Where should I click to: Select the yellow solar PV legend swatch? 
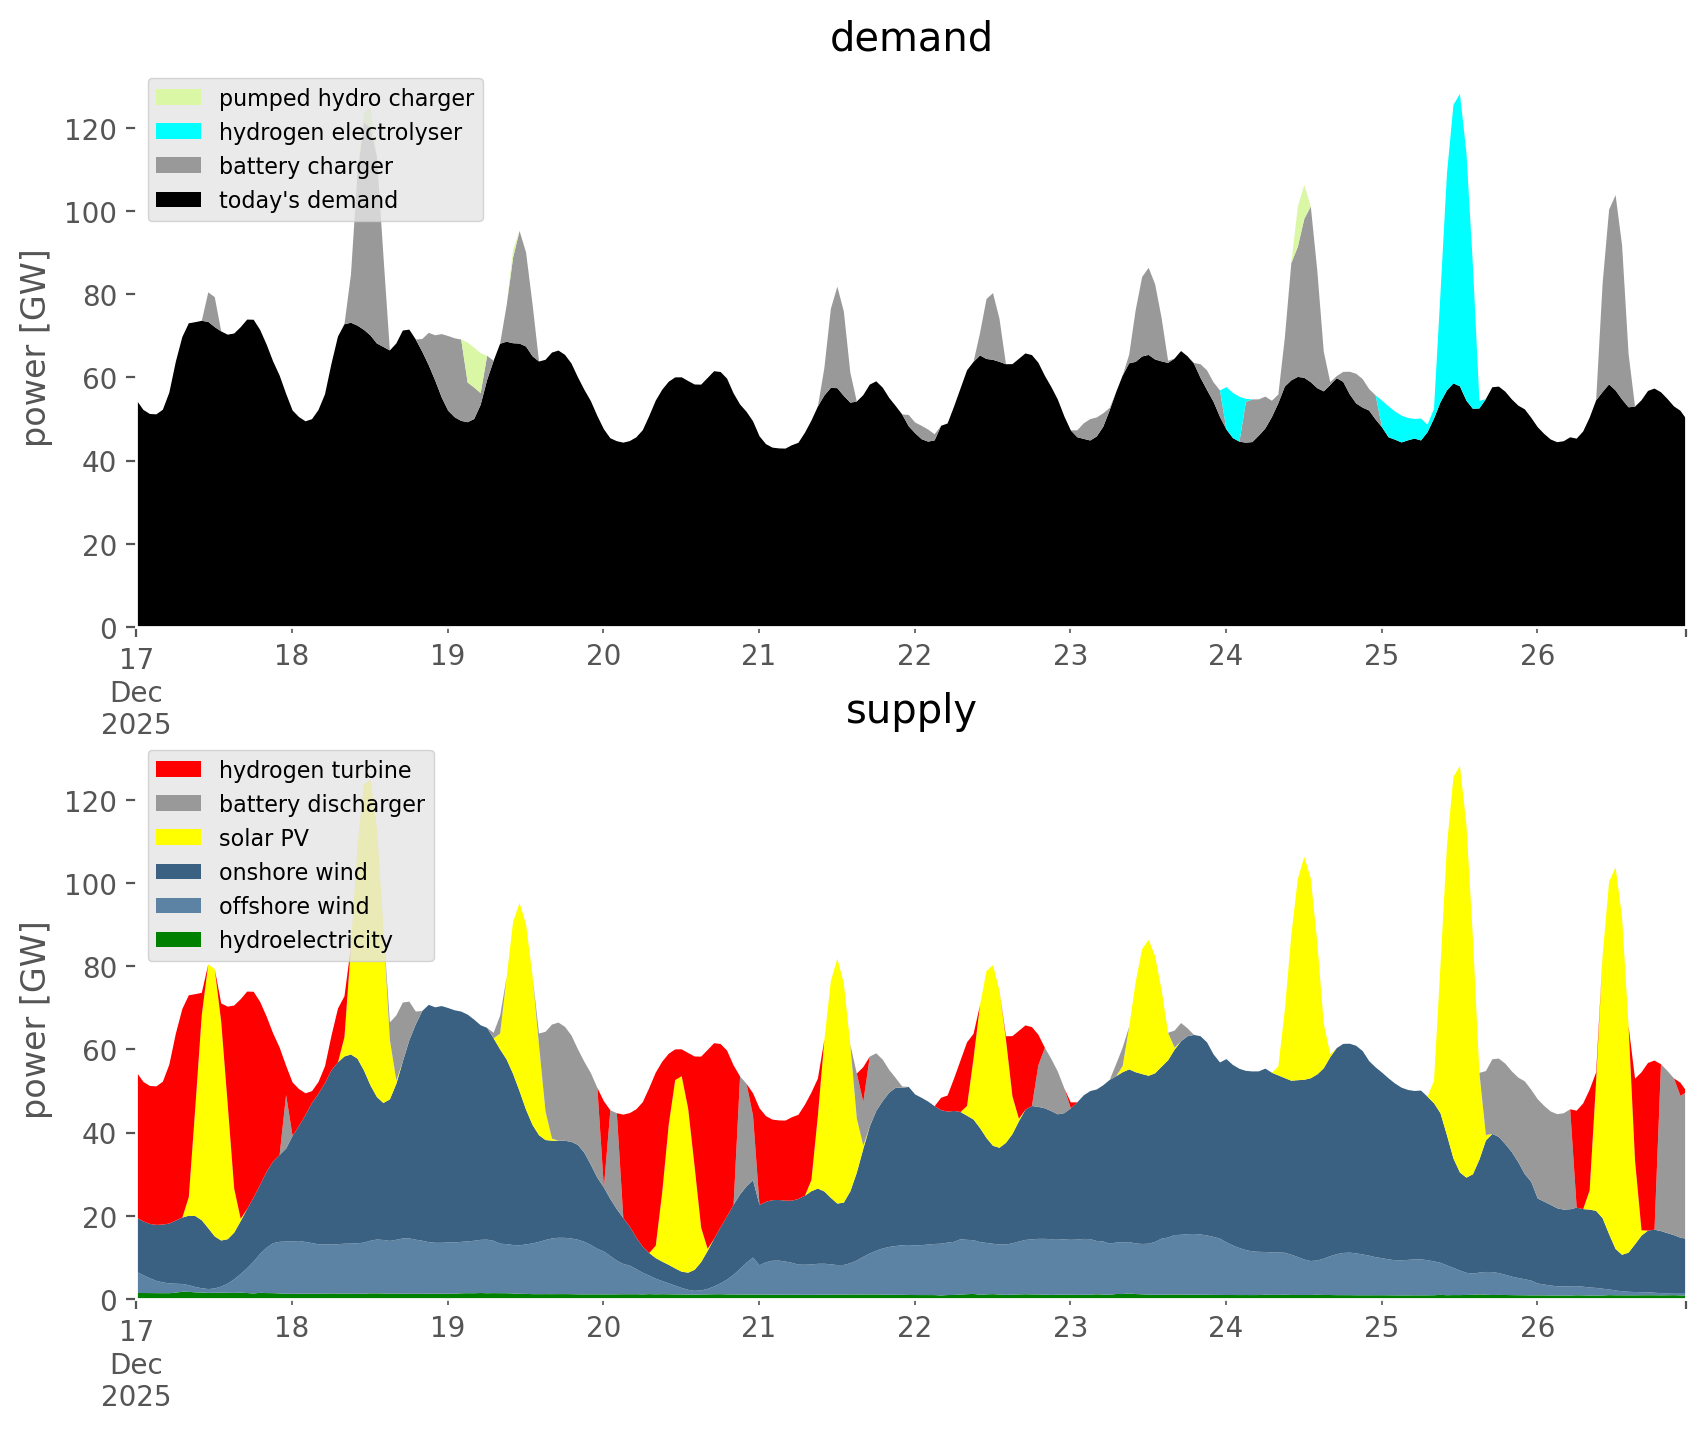179,838
